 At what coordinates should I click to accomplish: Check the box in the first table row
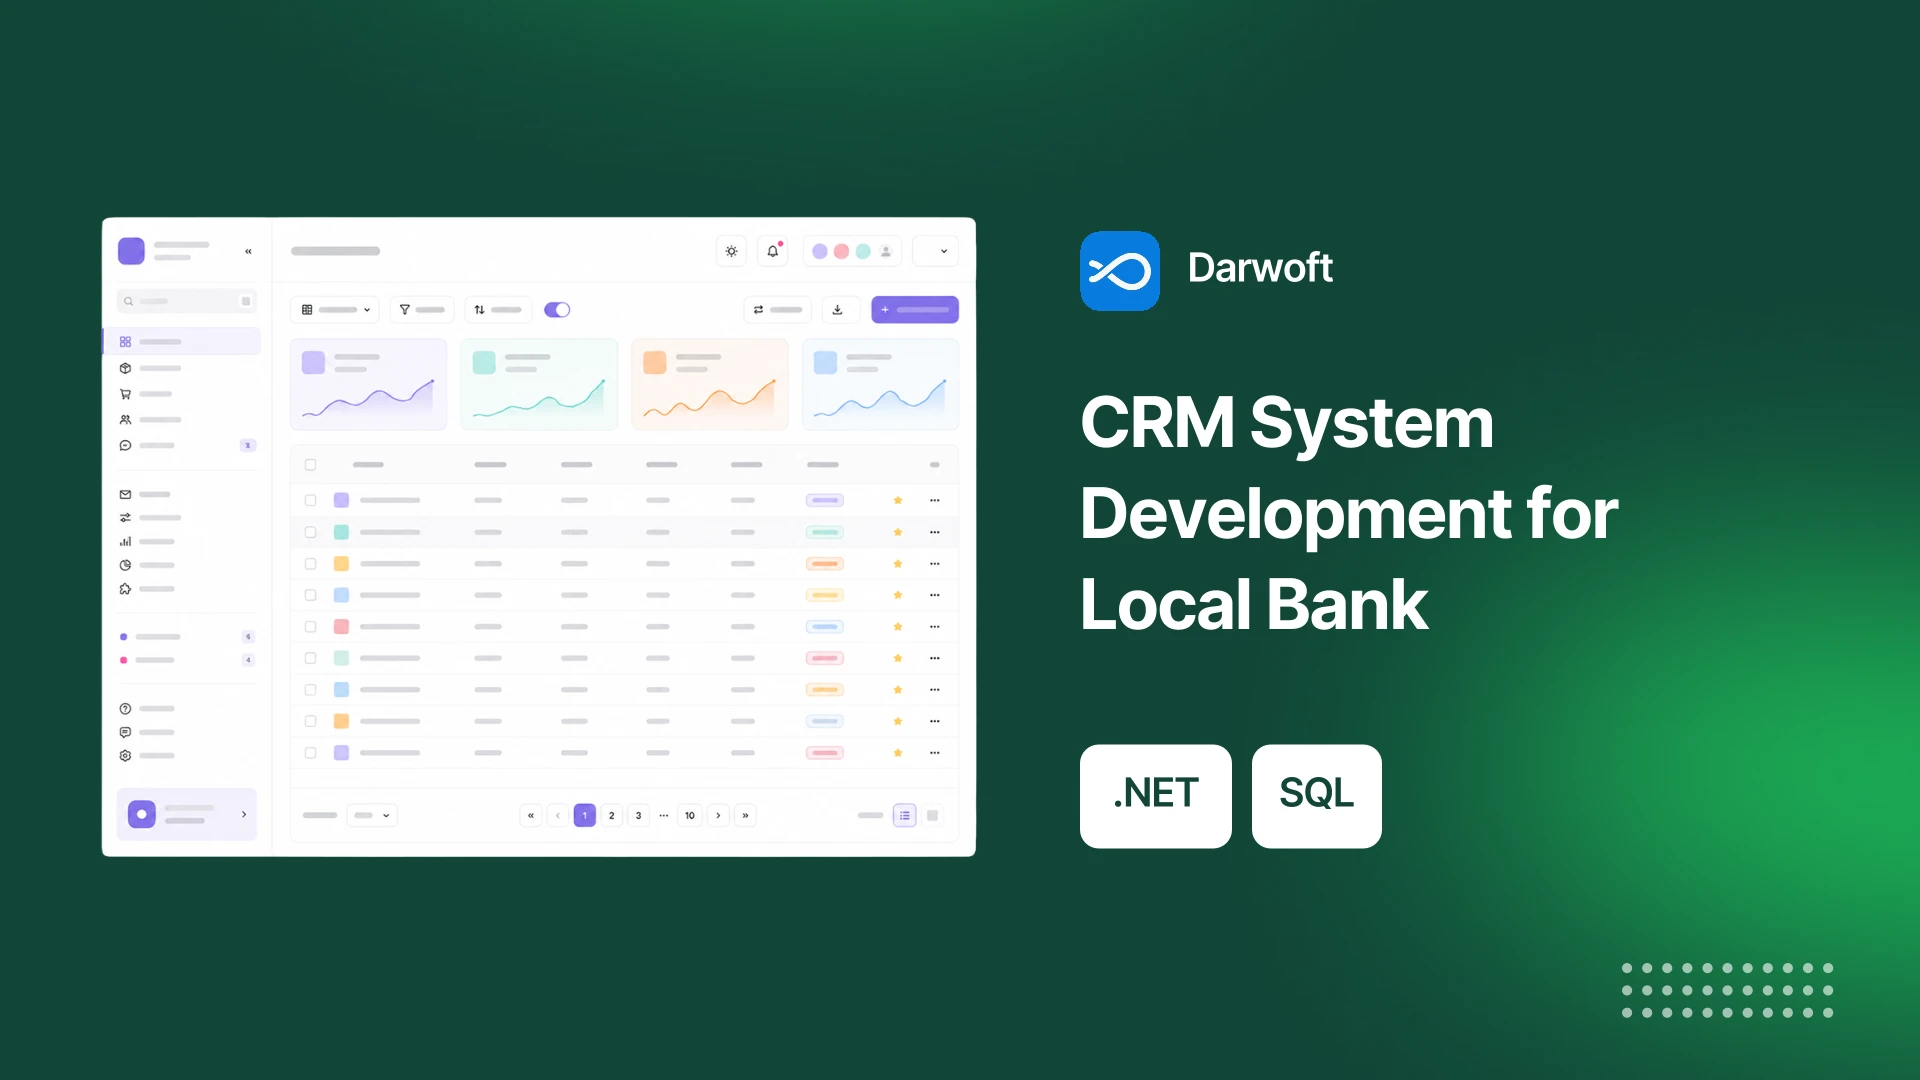pos(310,500)
